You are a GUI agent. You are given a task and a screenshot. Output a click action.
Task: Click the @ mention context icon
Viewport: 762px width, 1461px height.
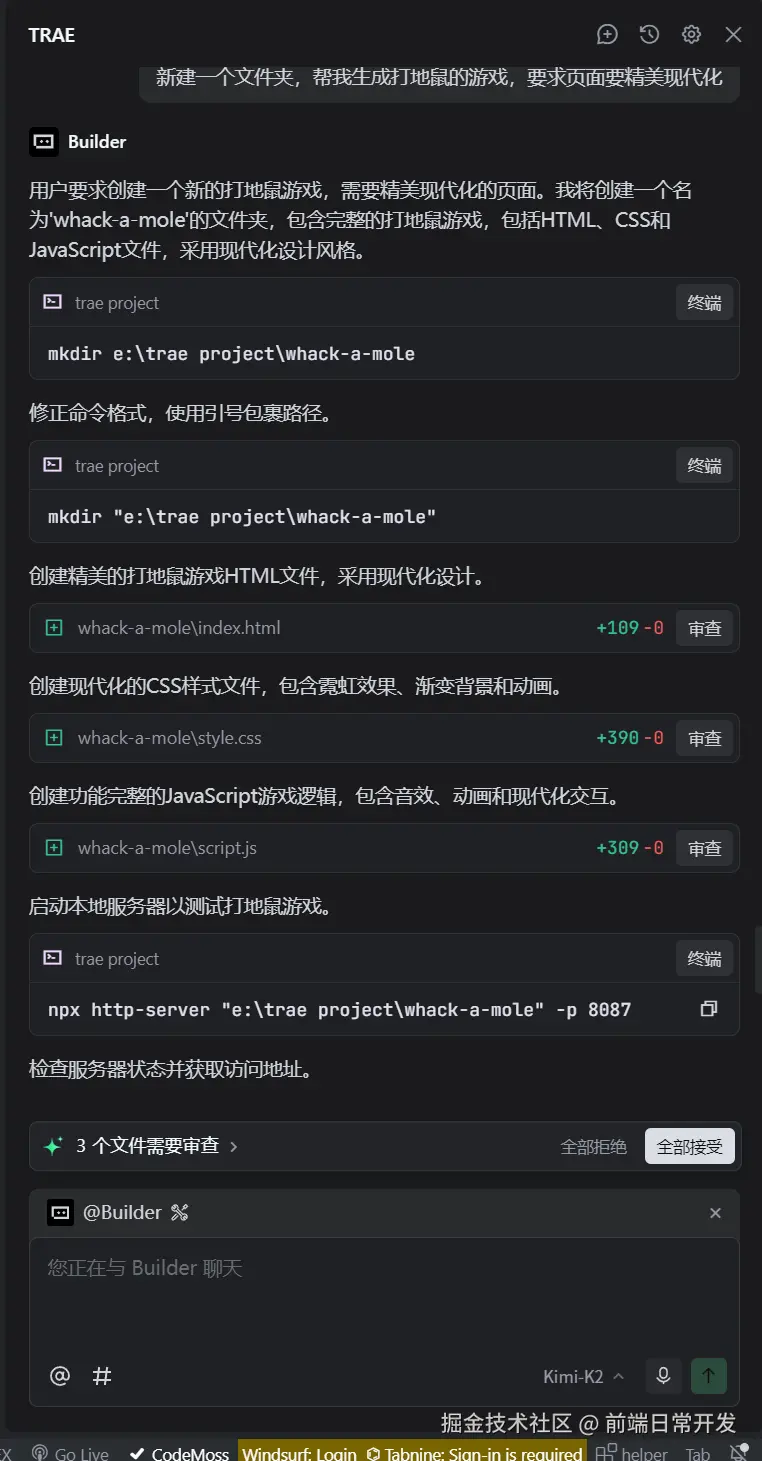click(60, 1376)
